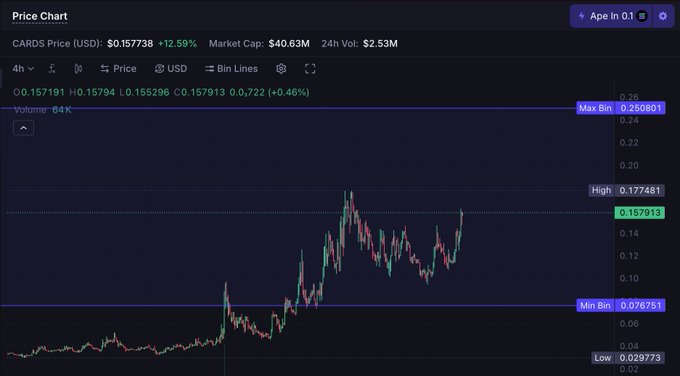This screenshot has height=376, width=680.
Task: Click the 24h Vol $2.53M value
Action: [x=380, y=43]
